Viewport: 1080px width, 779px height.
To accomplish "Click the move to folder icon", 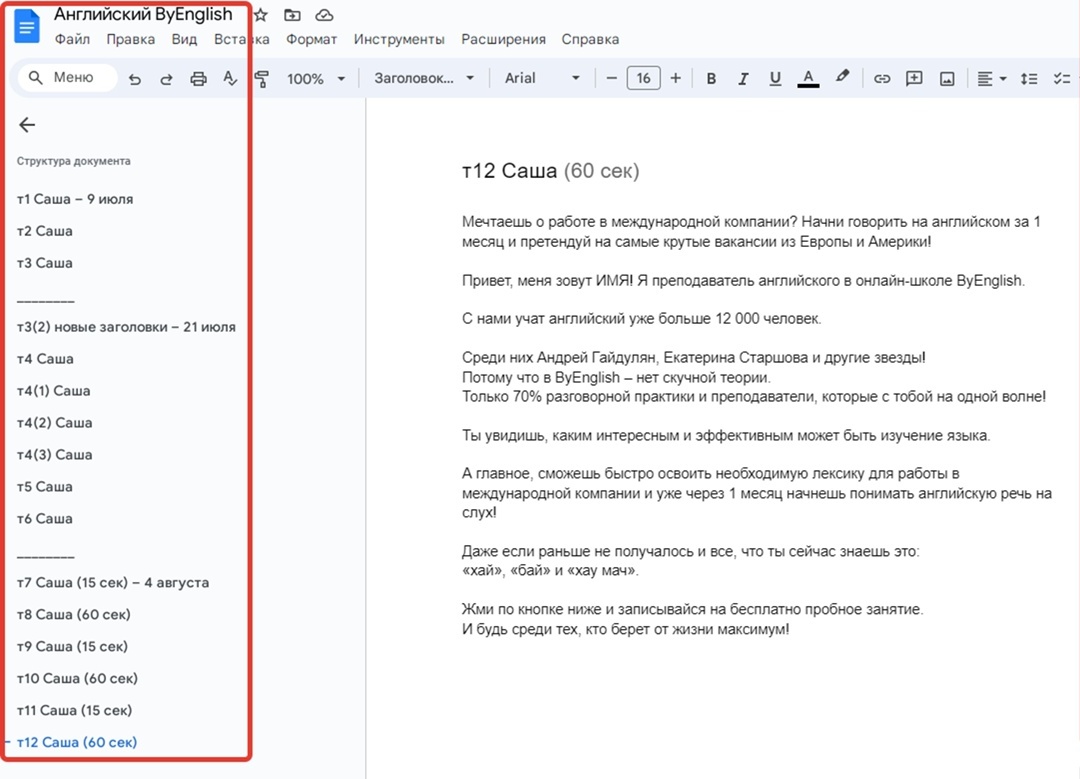I will pyautogui.click(x=293, y=14).
